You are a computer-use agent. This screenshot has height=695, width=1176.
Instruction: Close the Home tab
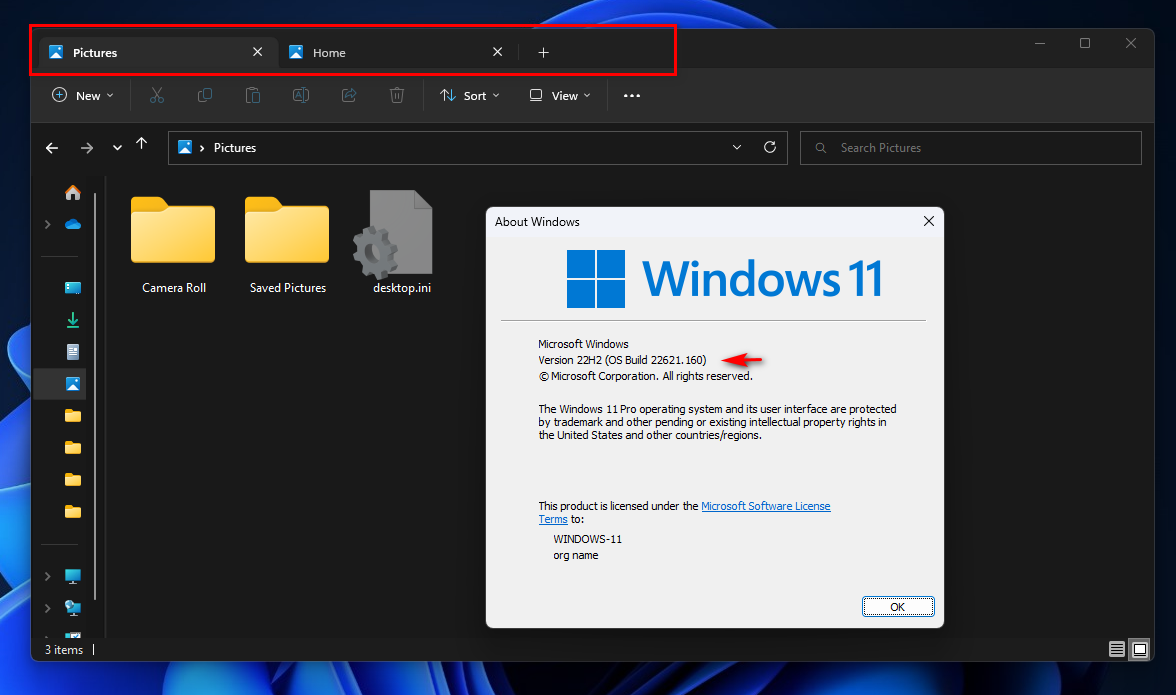[x=497, y=52]
